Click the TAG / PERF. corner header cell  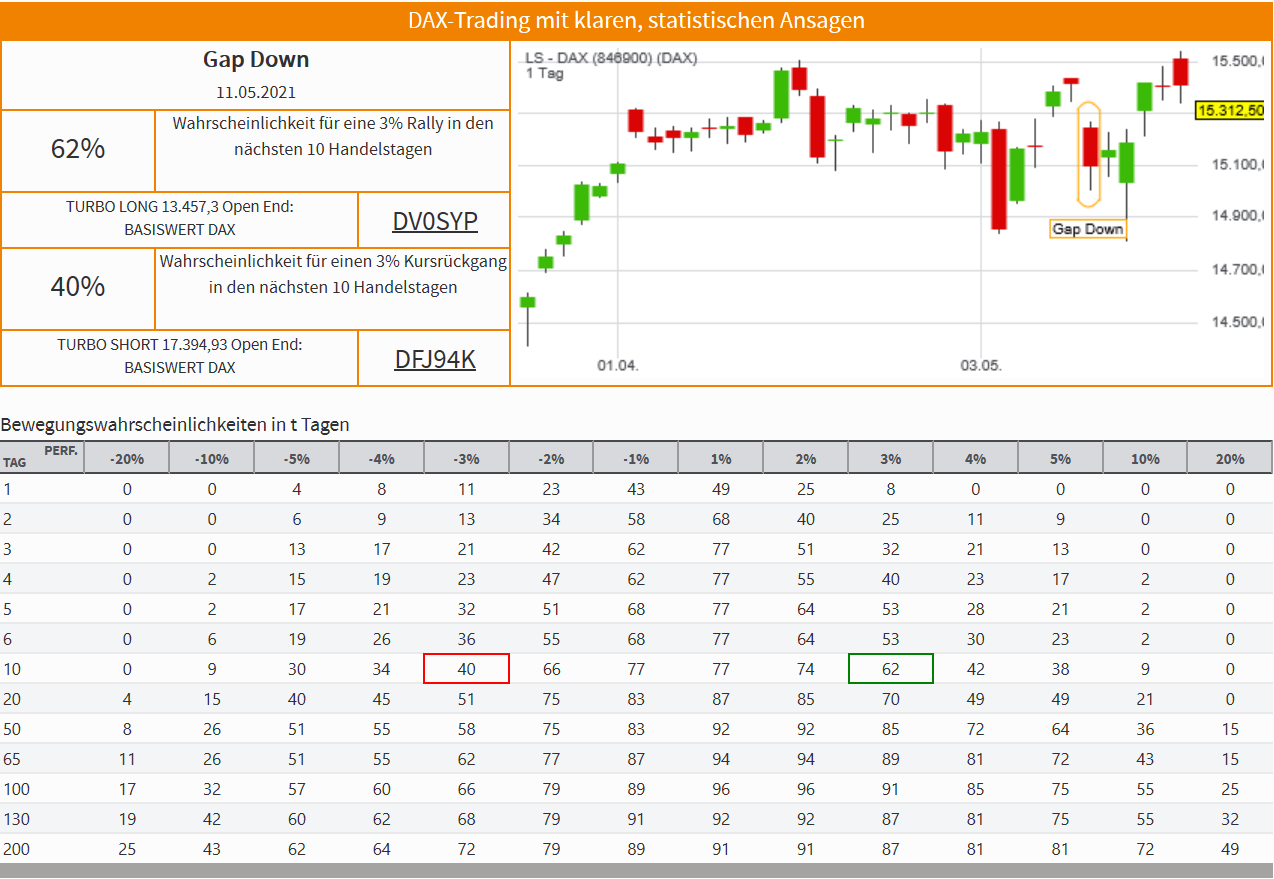pos(41,457)
